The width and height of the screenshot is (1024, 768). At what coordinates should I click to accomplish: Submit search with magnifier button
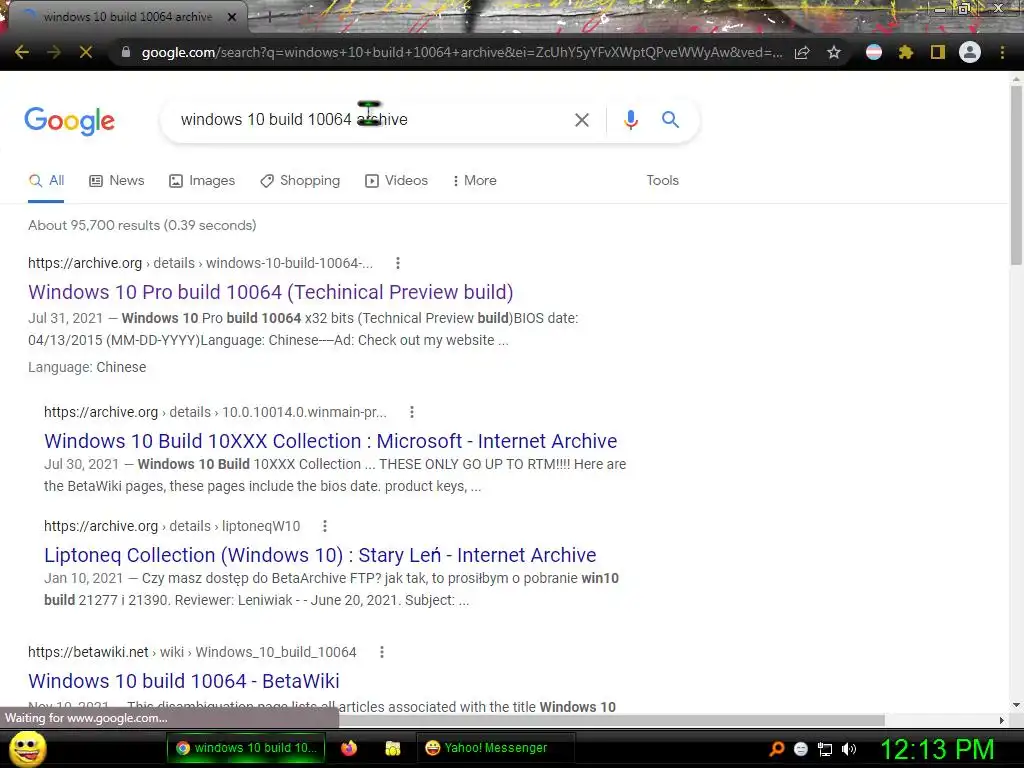coord(671,120)
